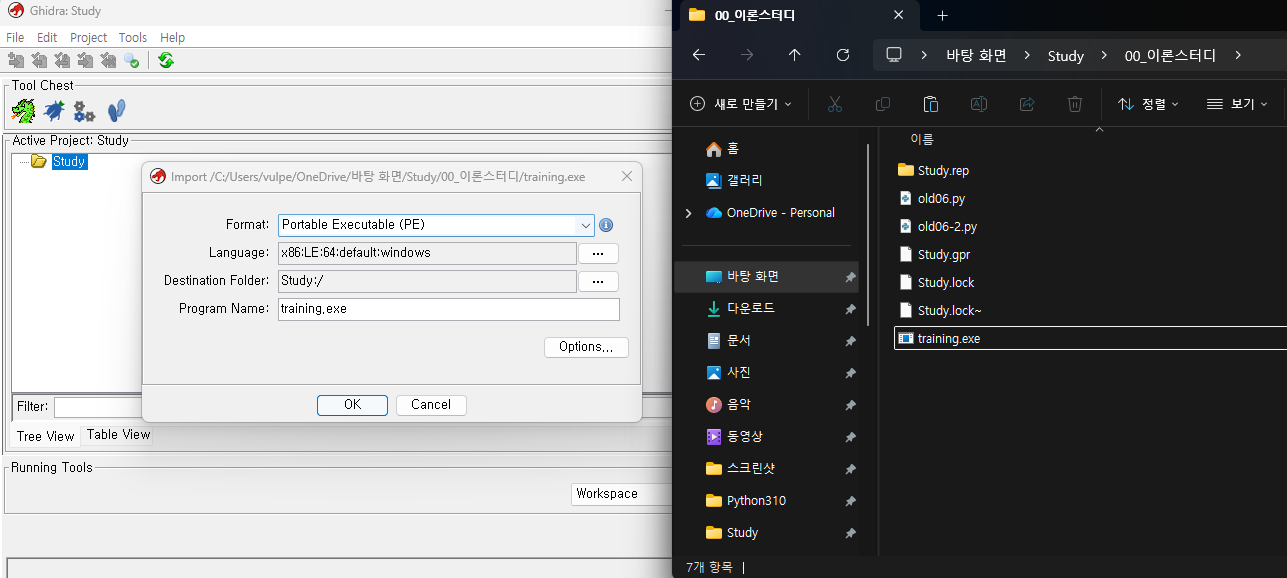Select the Version Tracking gears tool
The width and height of the screenshot is (1287, 578).
(84, 111)
